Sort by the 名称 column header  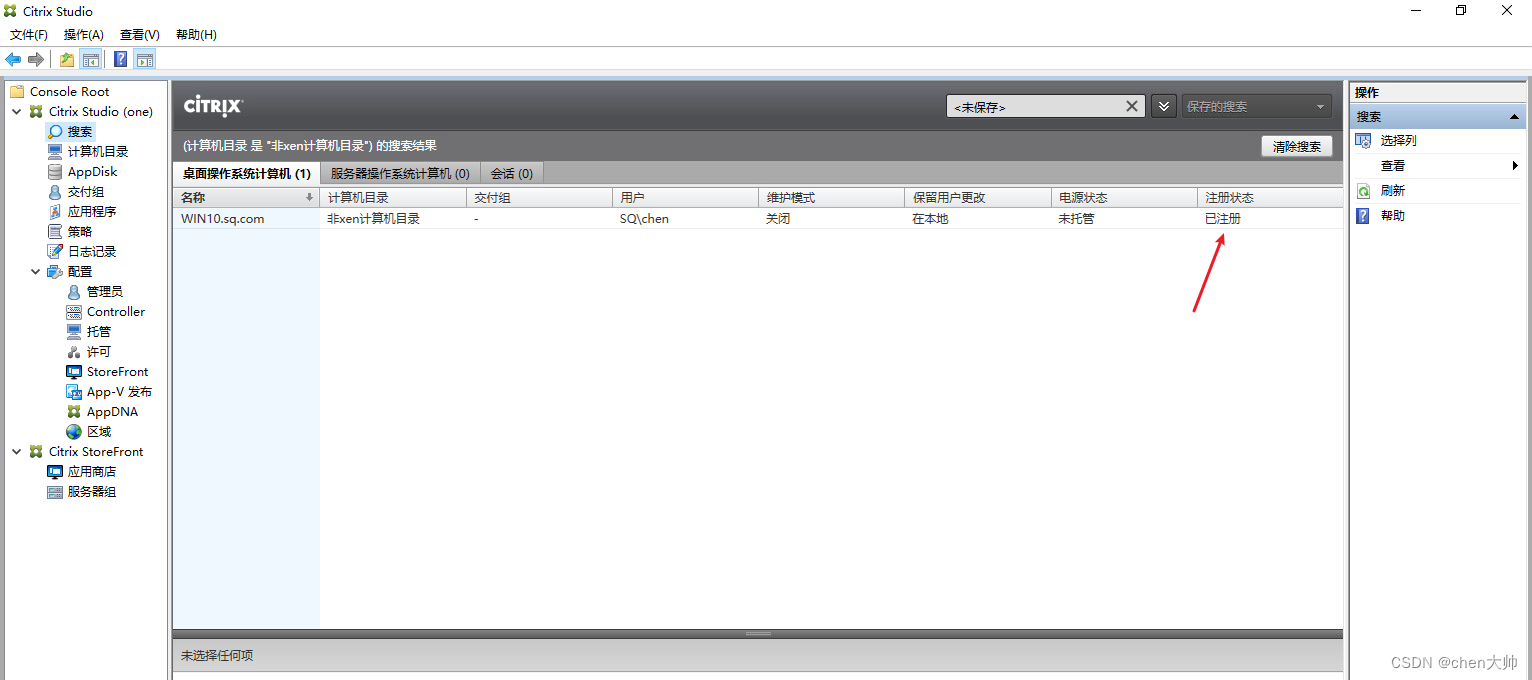[246, 197]
